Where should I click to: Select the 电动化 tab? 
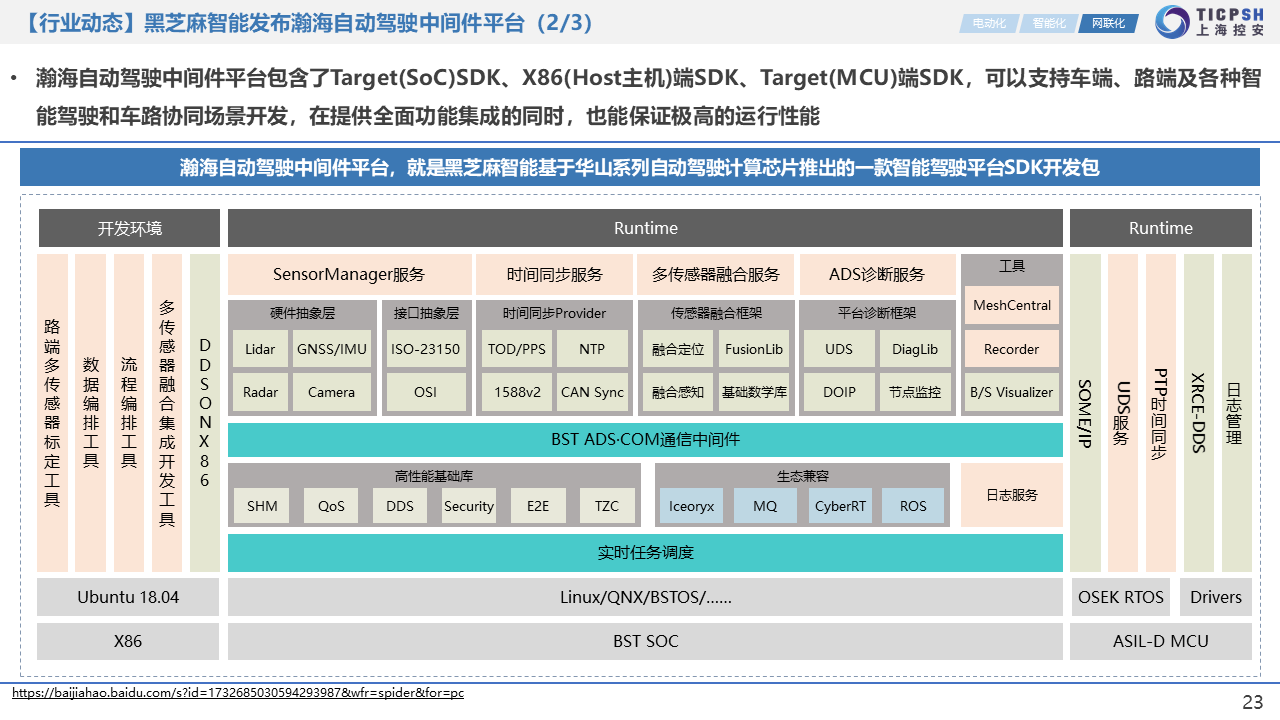pos(988,23)
